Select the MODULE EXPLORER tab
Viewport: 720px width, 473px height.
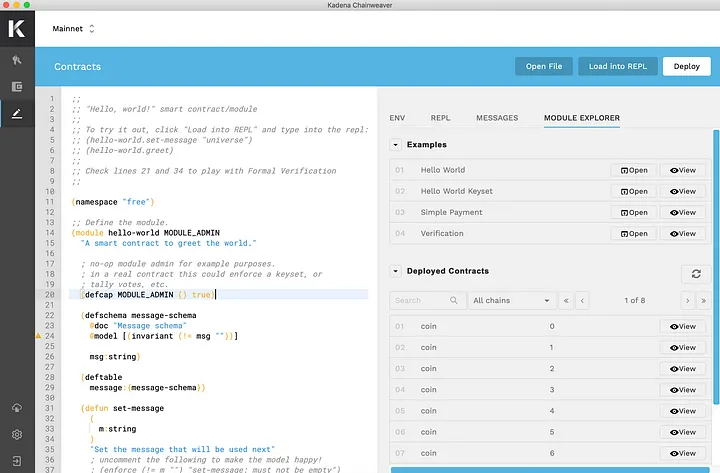coord(582,118)
